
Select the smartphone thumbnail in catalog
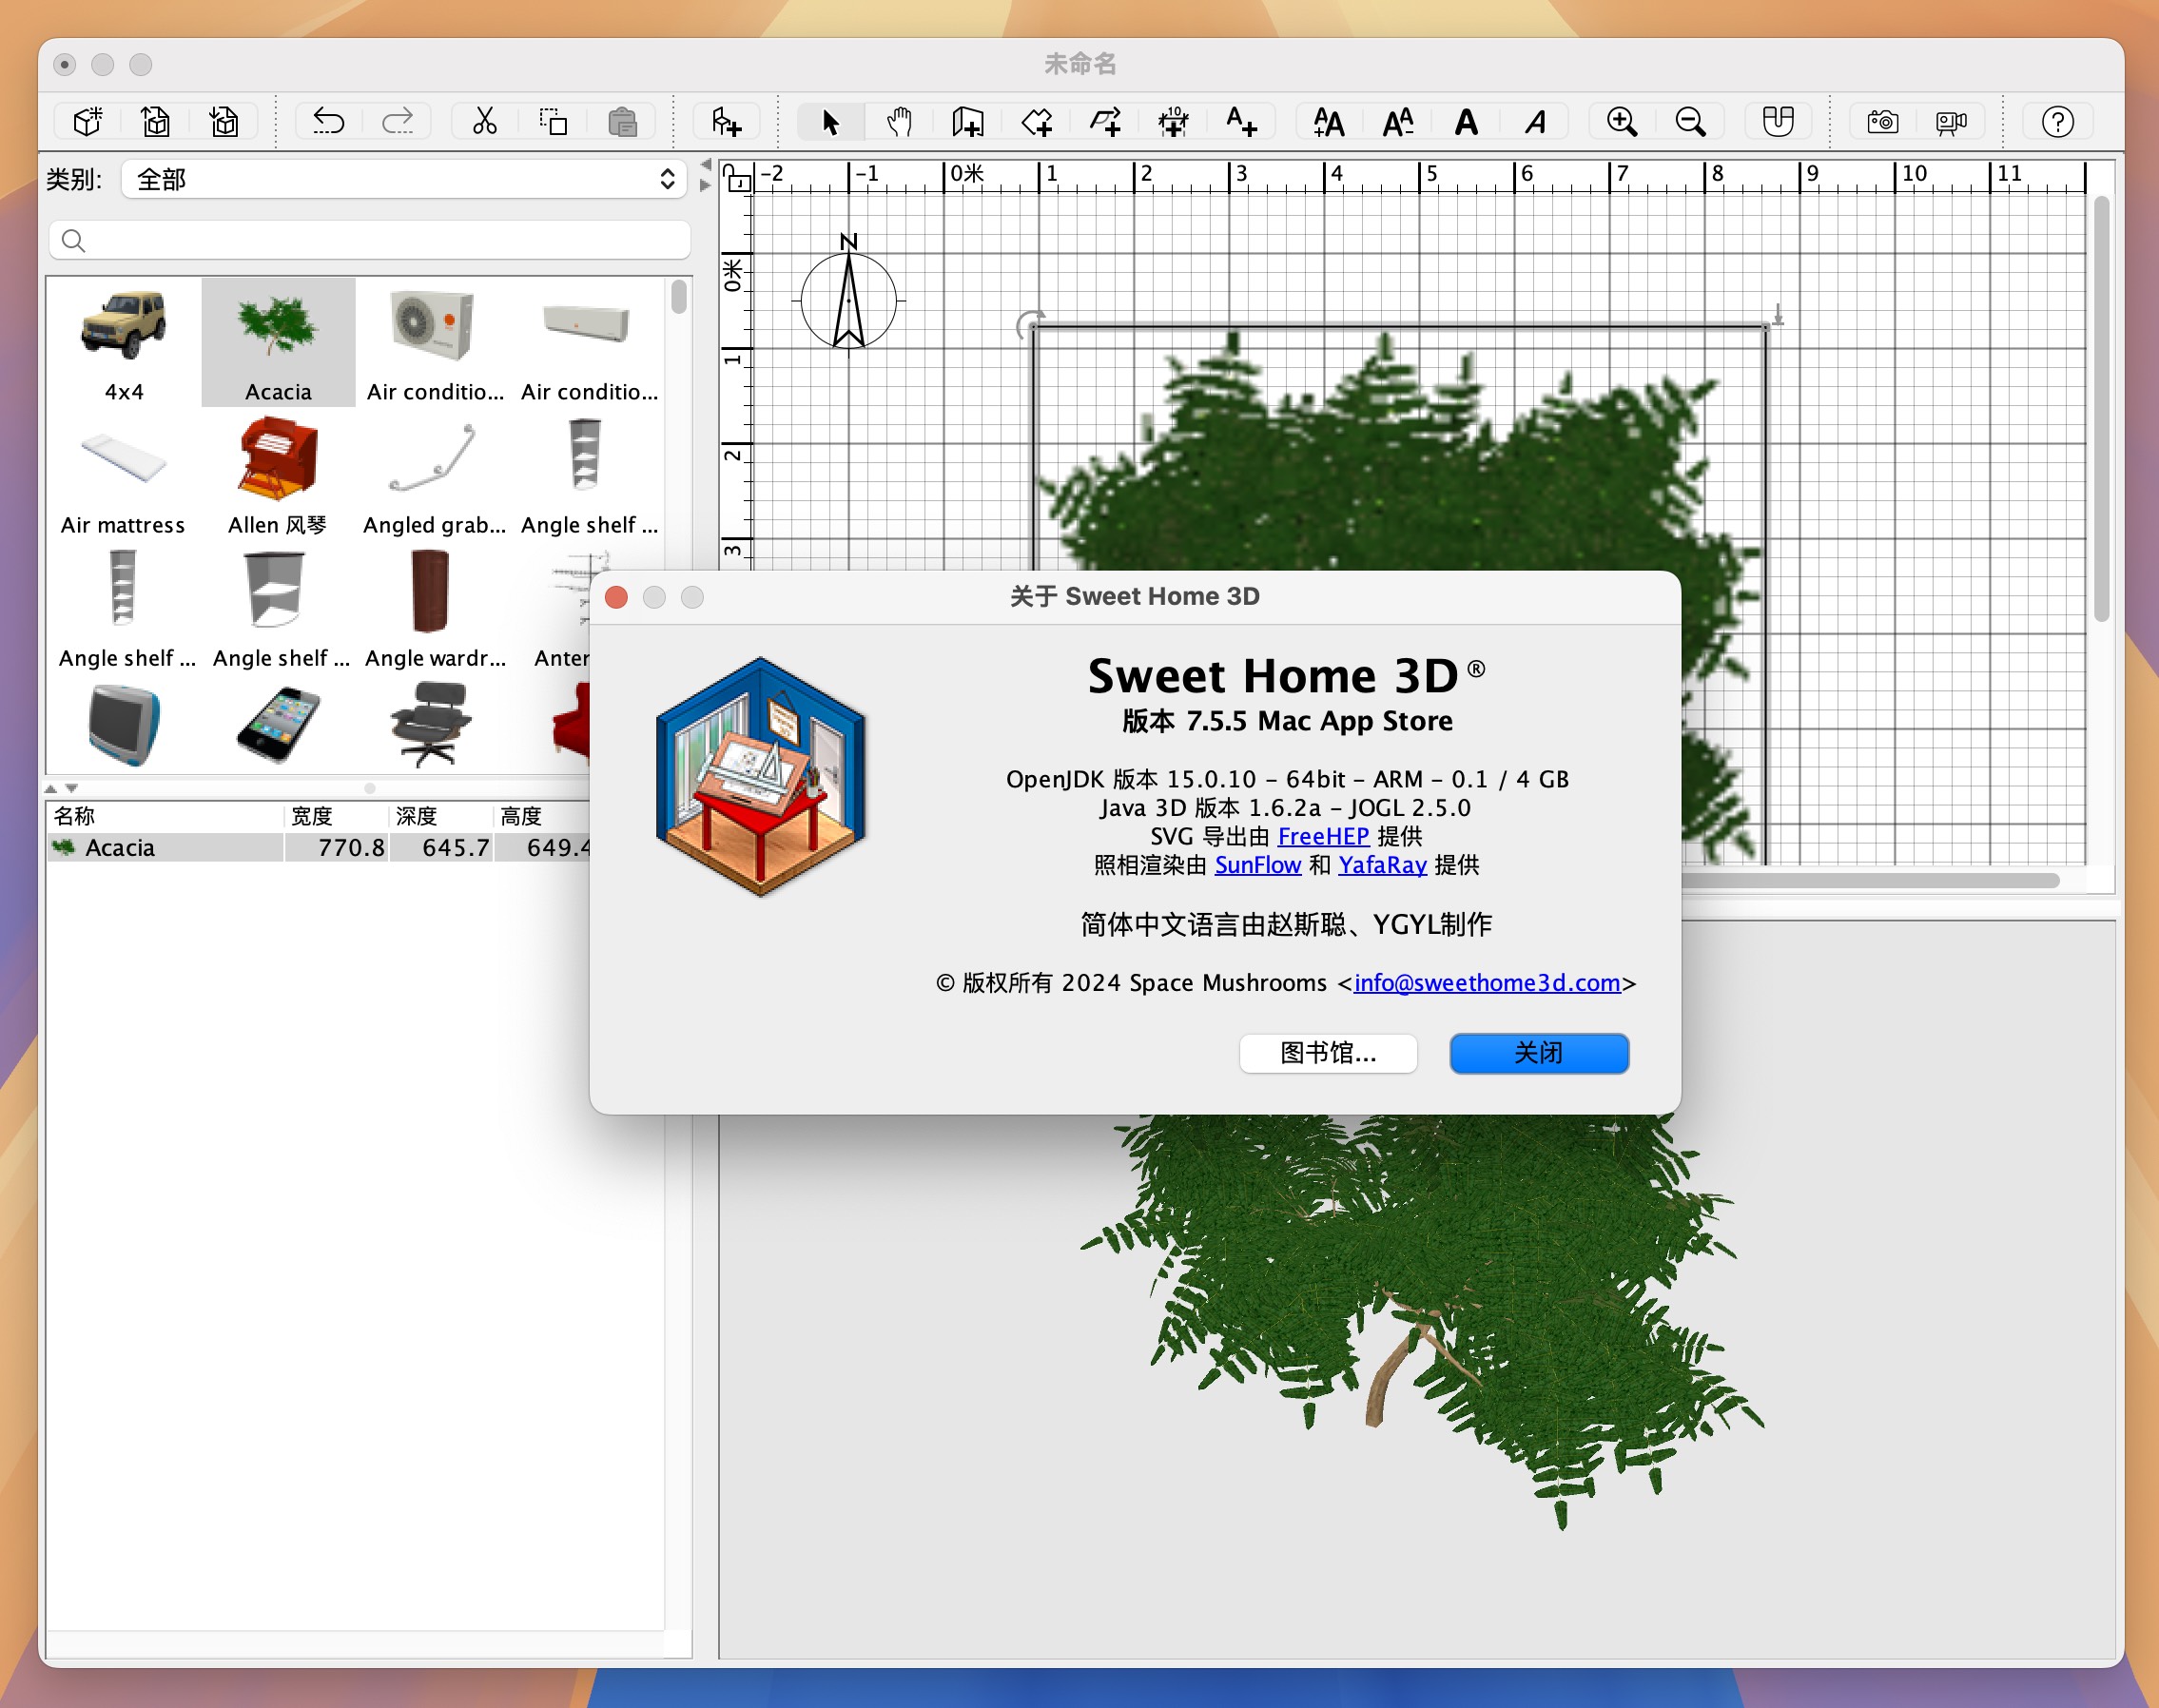278,723
